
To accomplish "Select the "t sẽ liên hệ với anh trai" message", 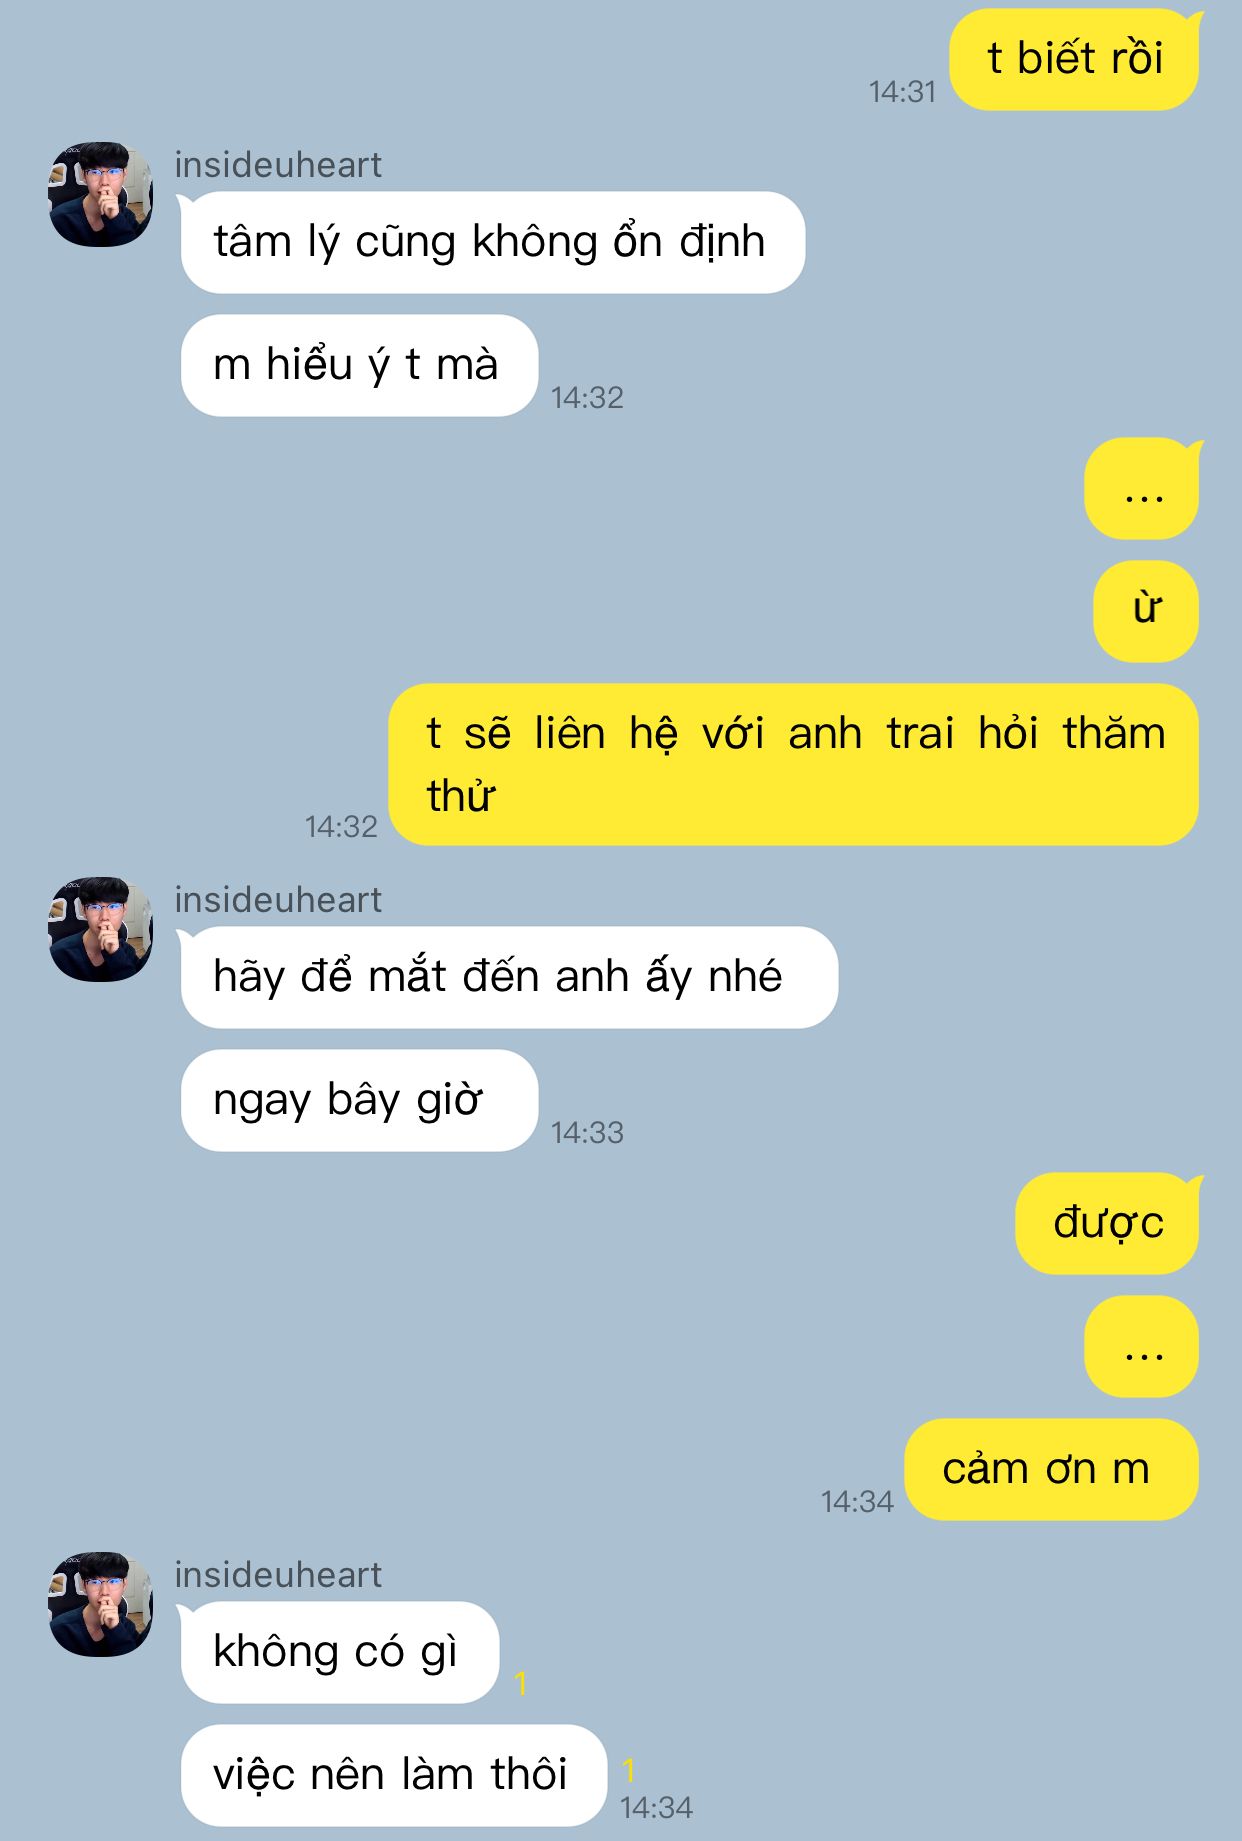I will pos(794,764).
